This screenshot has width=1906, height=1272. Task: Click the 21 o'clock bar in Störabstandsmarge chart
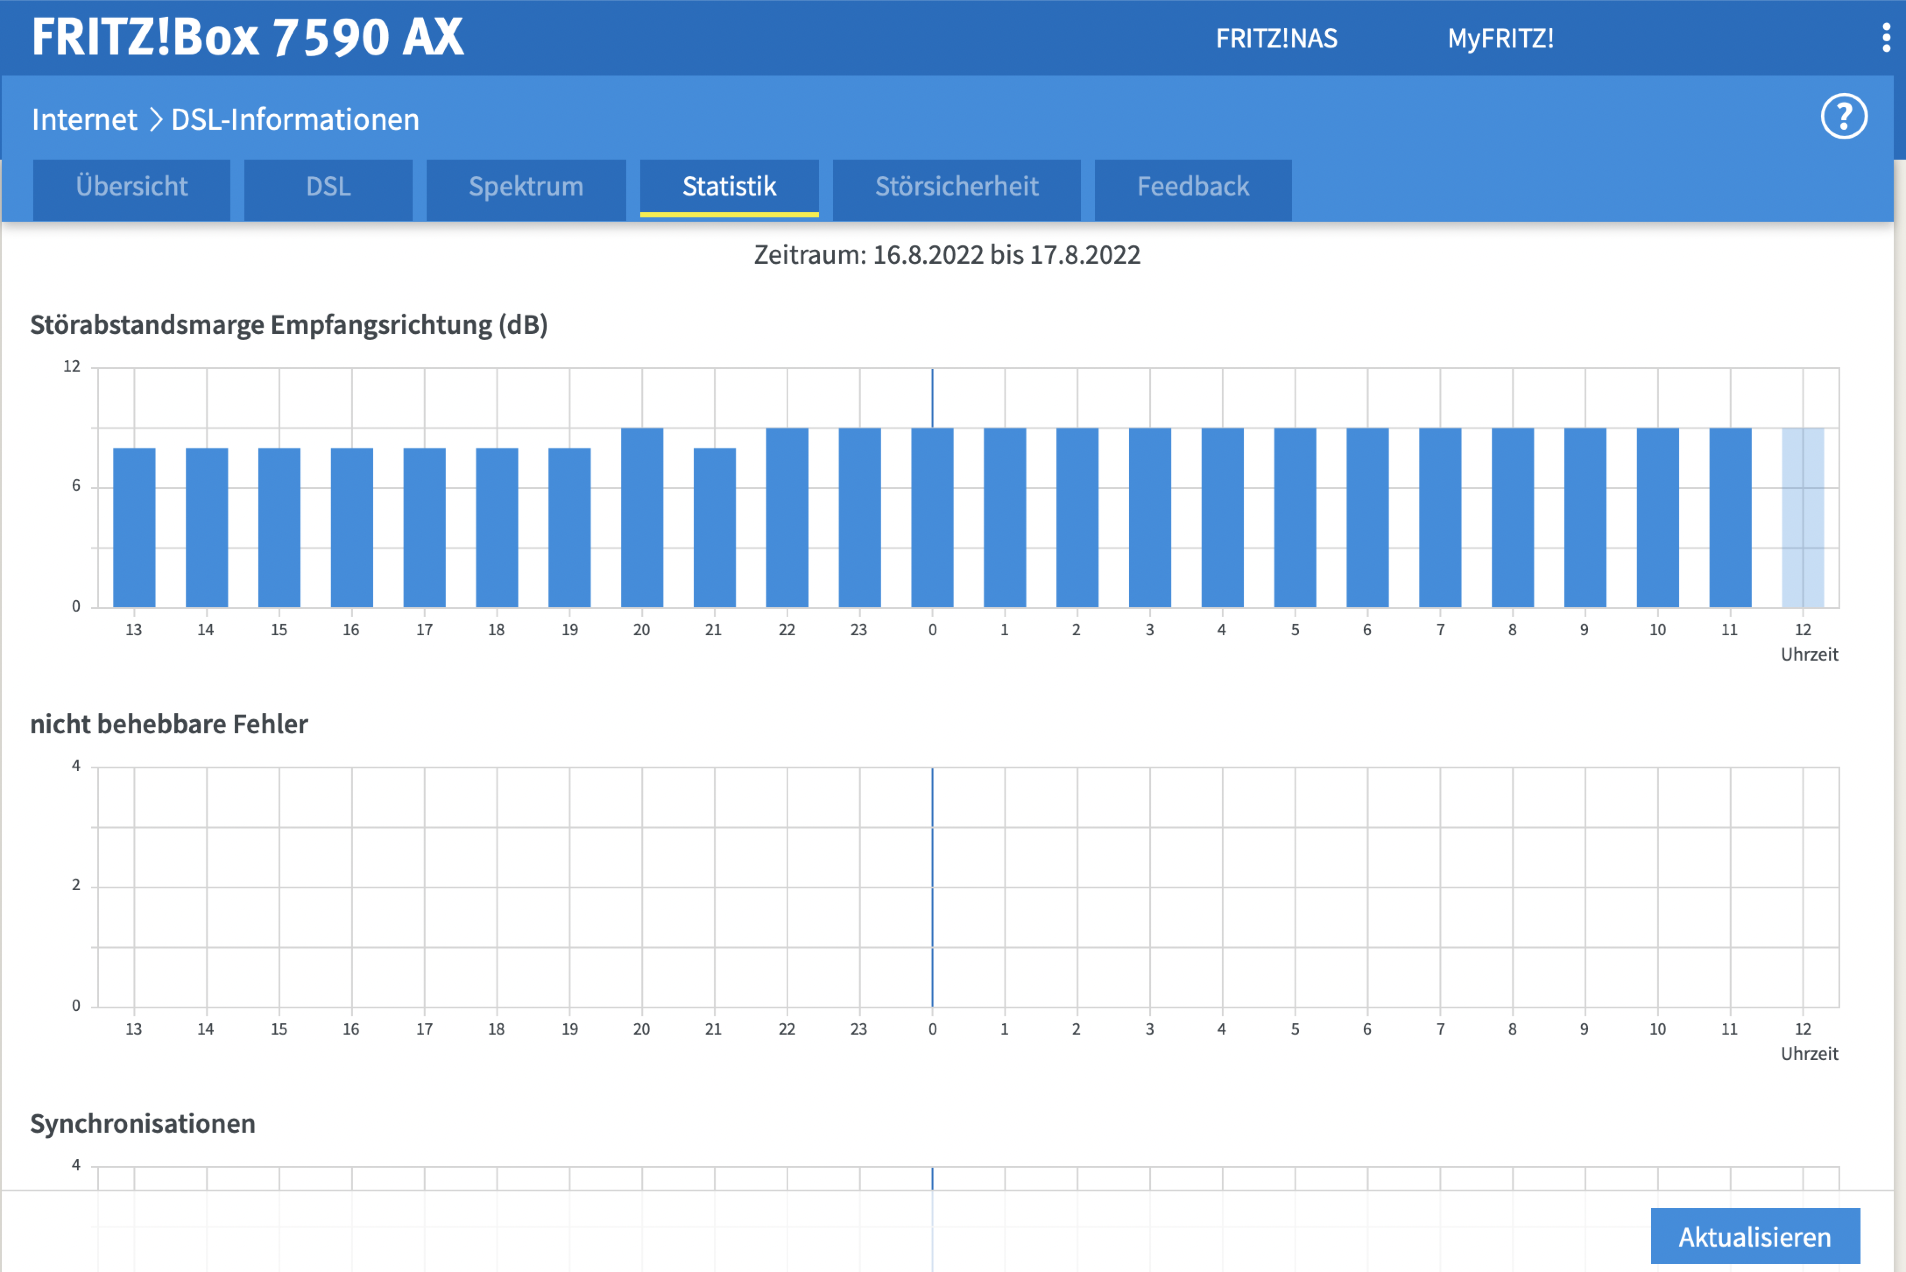[715, 527]
